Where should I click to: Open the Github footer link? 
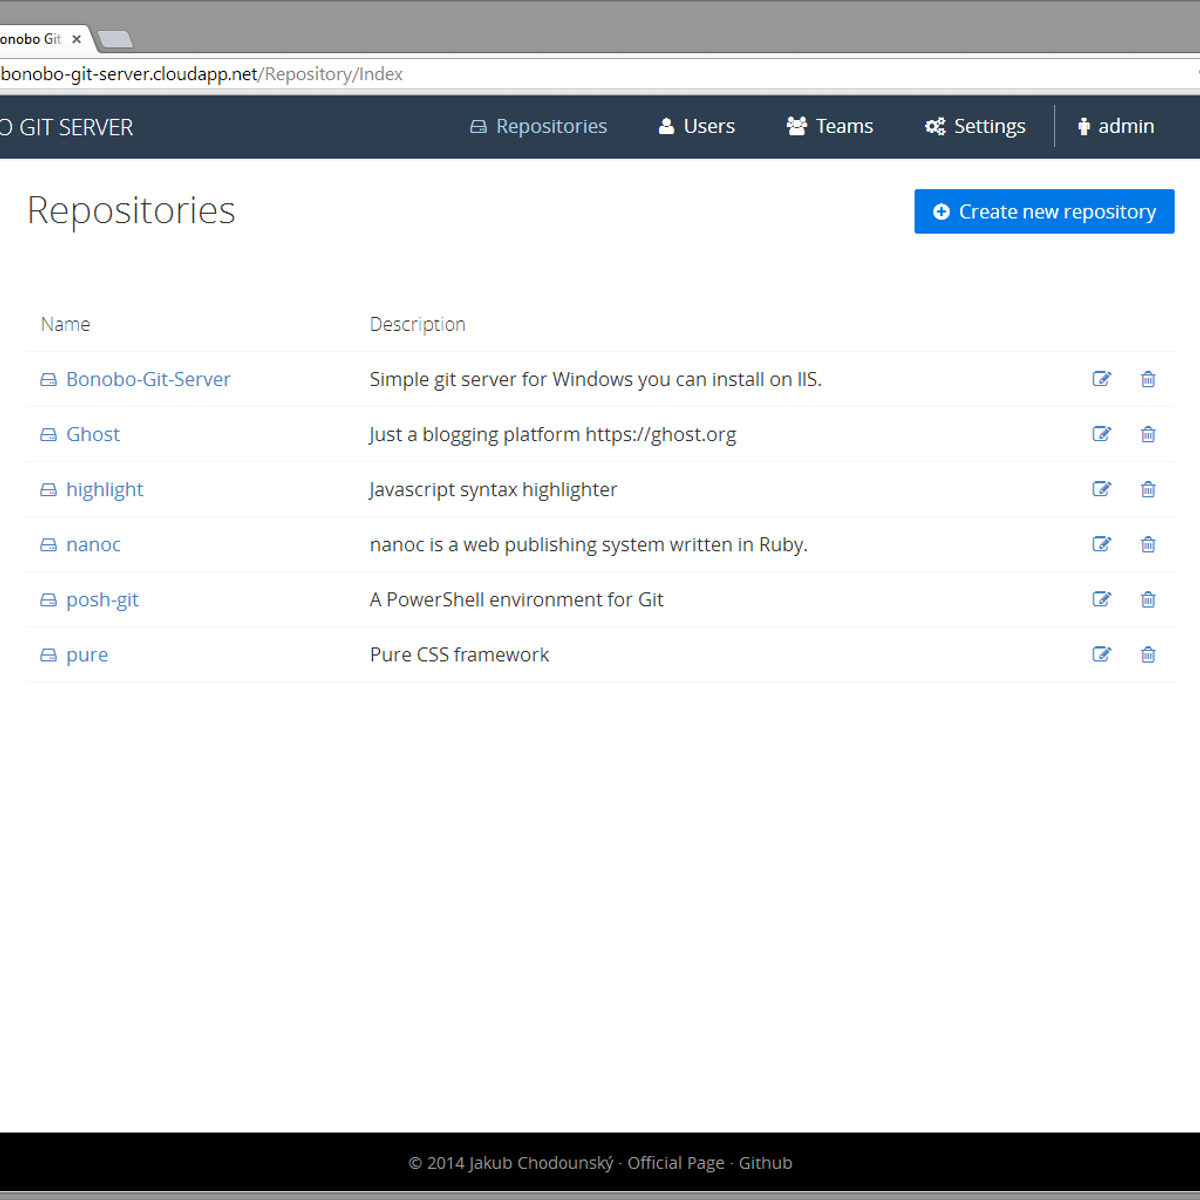[x=765, y=1163]
